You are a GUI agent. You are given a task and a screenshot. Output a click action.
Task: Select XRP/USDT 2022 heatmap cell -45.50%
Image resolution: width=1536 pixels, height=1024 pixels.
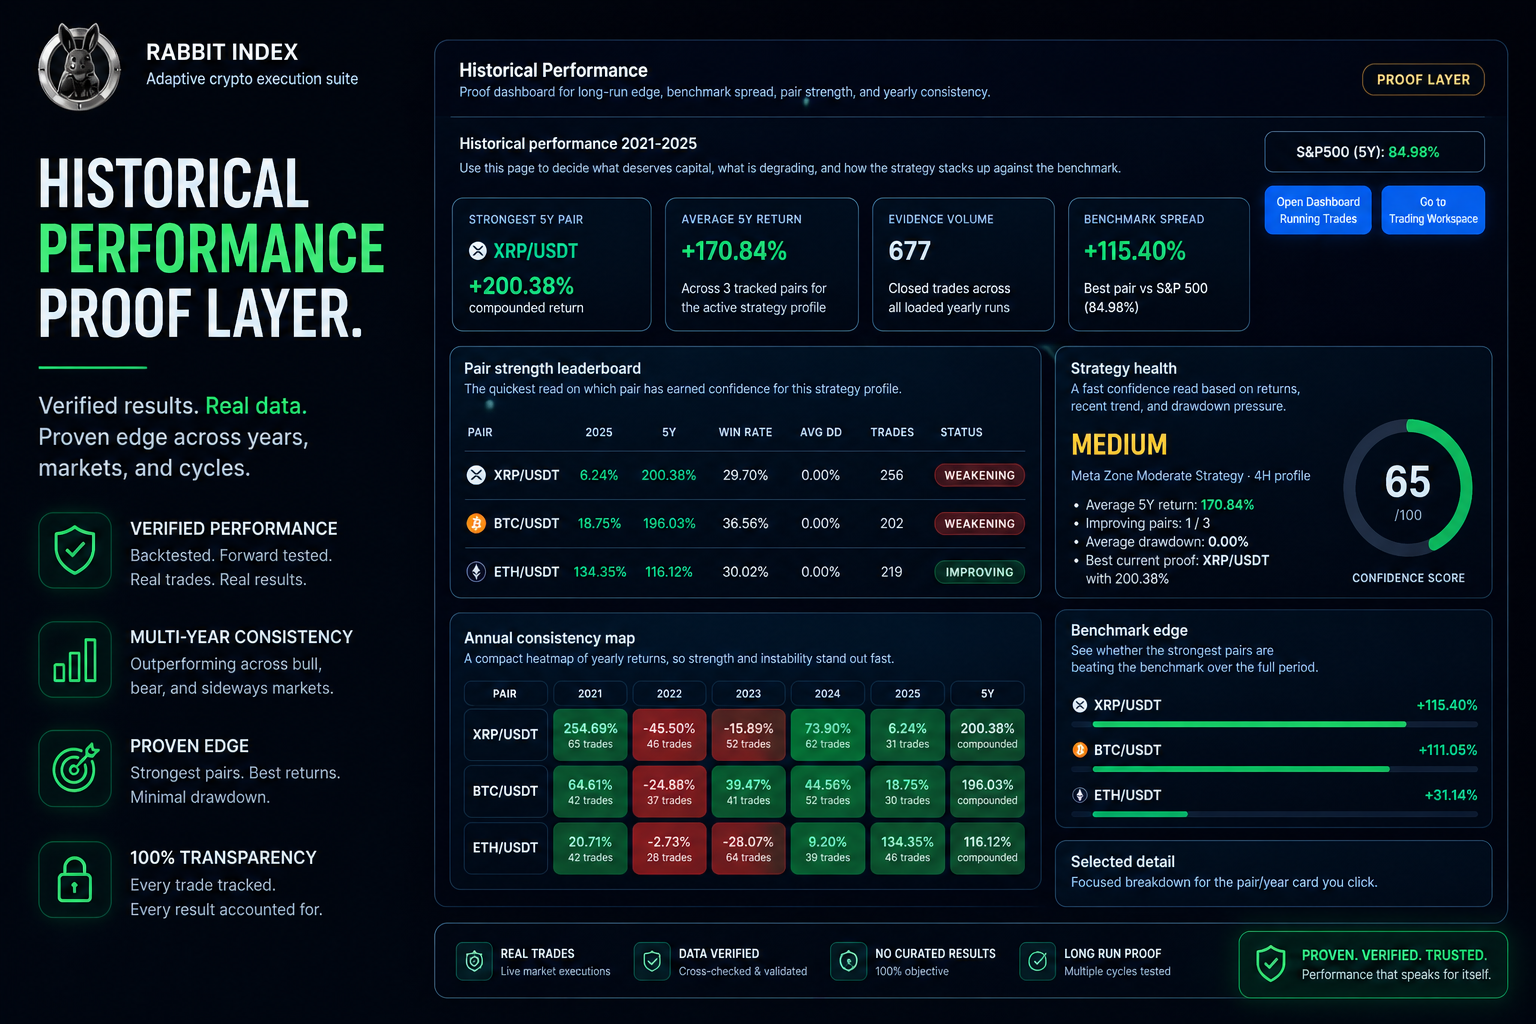(669, 735)
